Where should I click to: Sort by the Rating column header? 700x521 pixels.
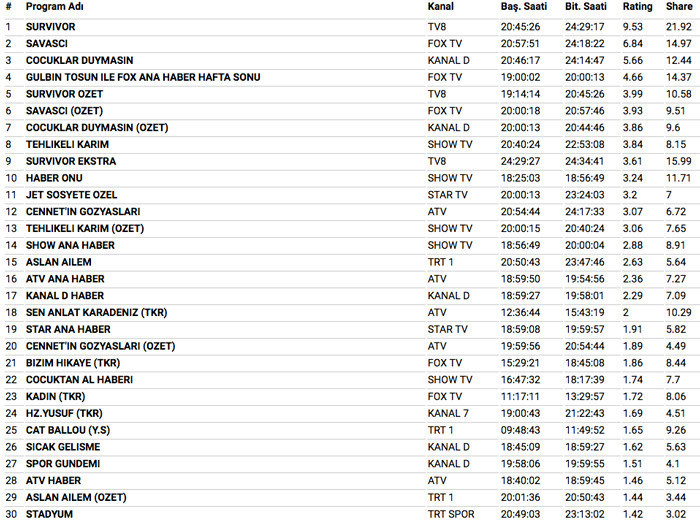(637, 7)
